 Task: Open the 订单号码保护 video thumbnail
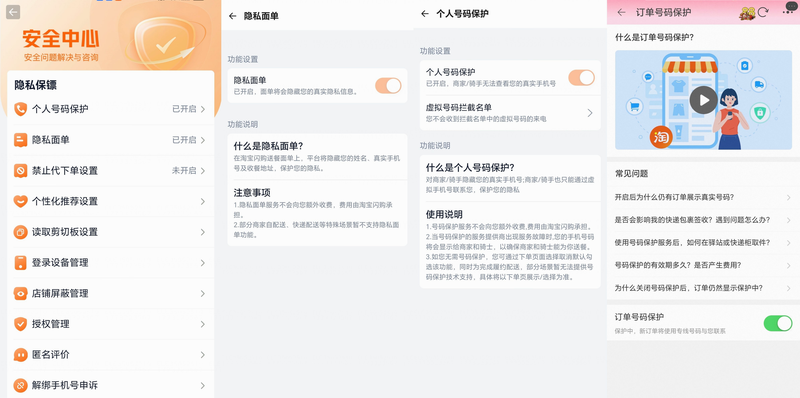point(704,100)
